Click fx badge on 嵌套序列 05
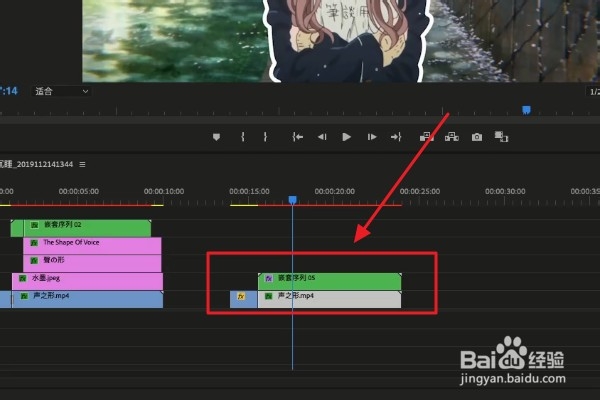 269,278
